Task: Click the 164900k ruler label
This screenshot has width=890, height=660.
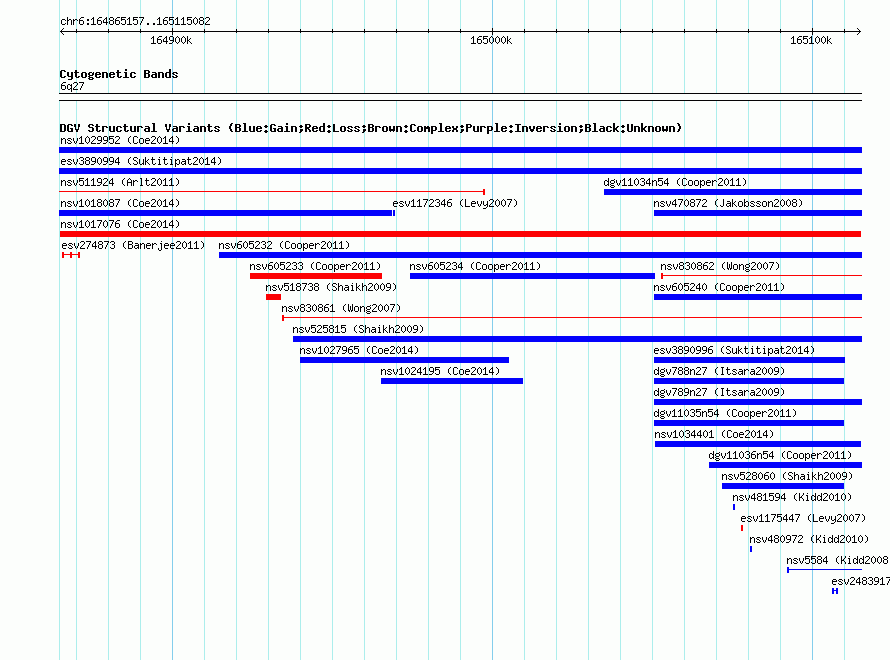Action: pos(171,40)
